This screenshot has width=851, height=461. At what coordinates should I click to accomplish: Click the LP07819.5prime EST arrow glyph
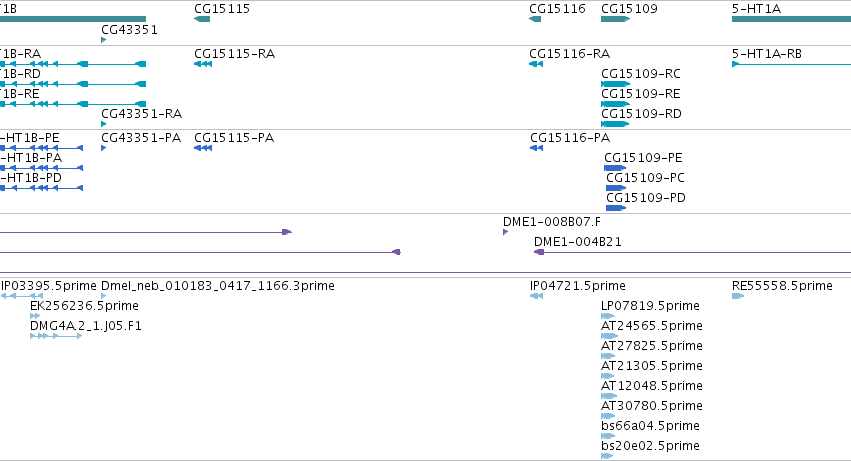(x=607, y=316)
